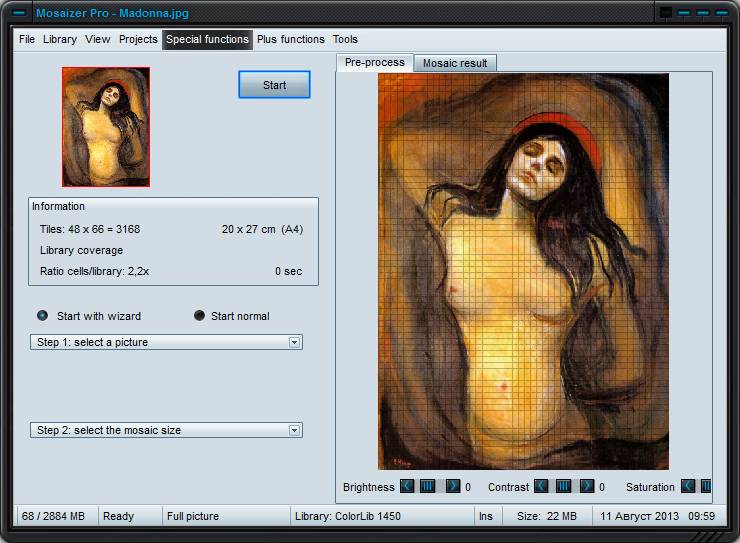Click the Ready status entry

click(118, 516)
